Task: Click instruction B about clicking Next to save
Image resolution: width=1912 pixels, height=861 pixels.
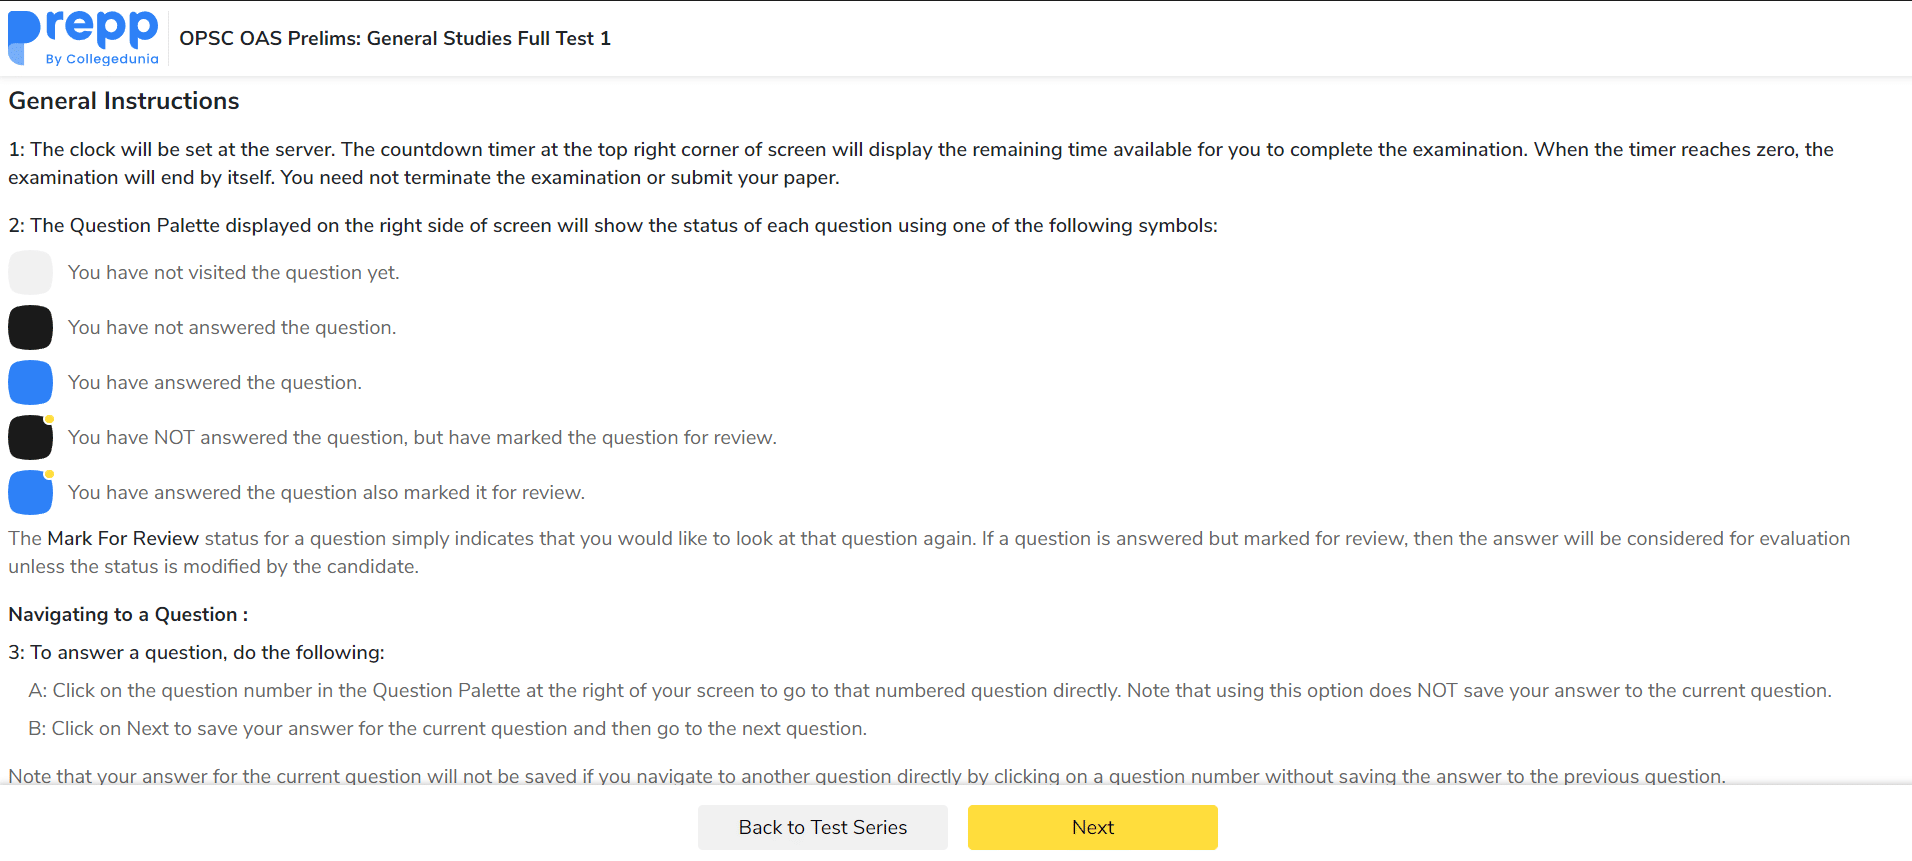Action: [448, 729]
